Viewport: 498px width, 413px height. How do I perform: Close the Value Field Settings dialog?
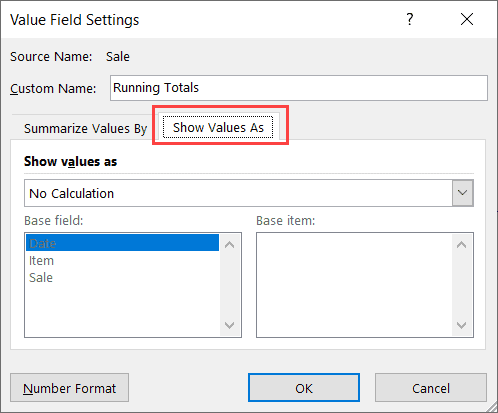click(x=467, y=19)
